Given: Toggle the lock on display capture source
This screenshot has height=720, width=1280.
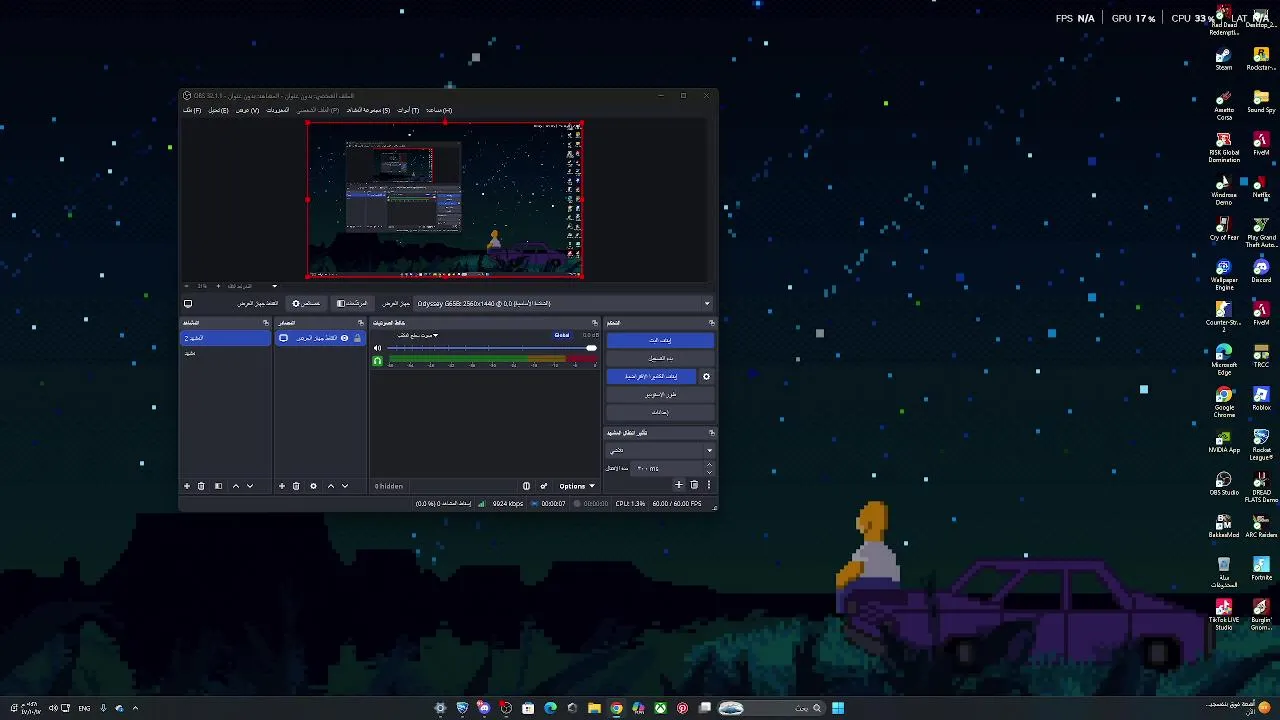Looking at the screenshot, I should (x=357, y=338).
